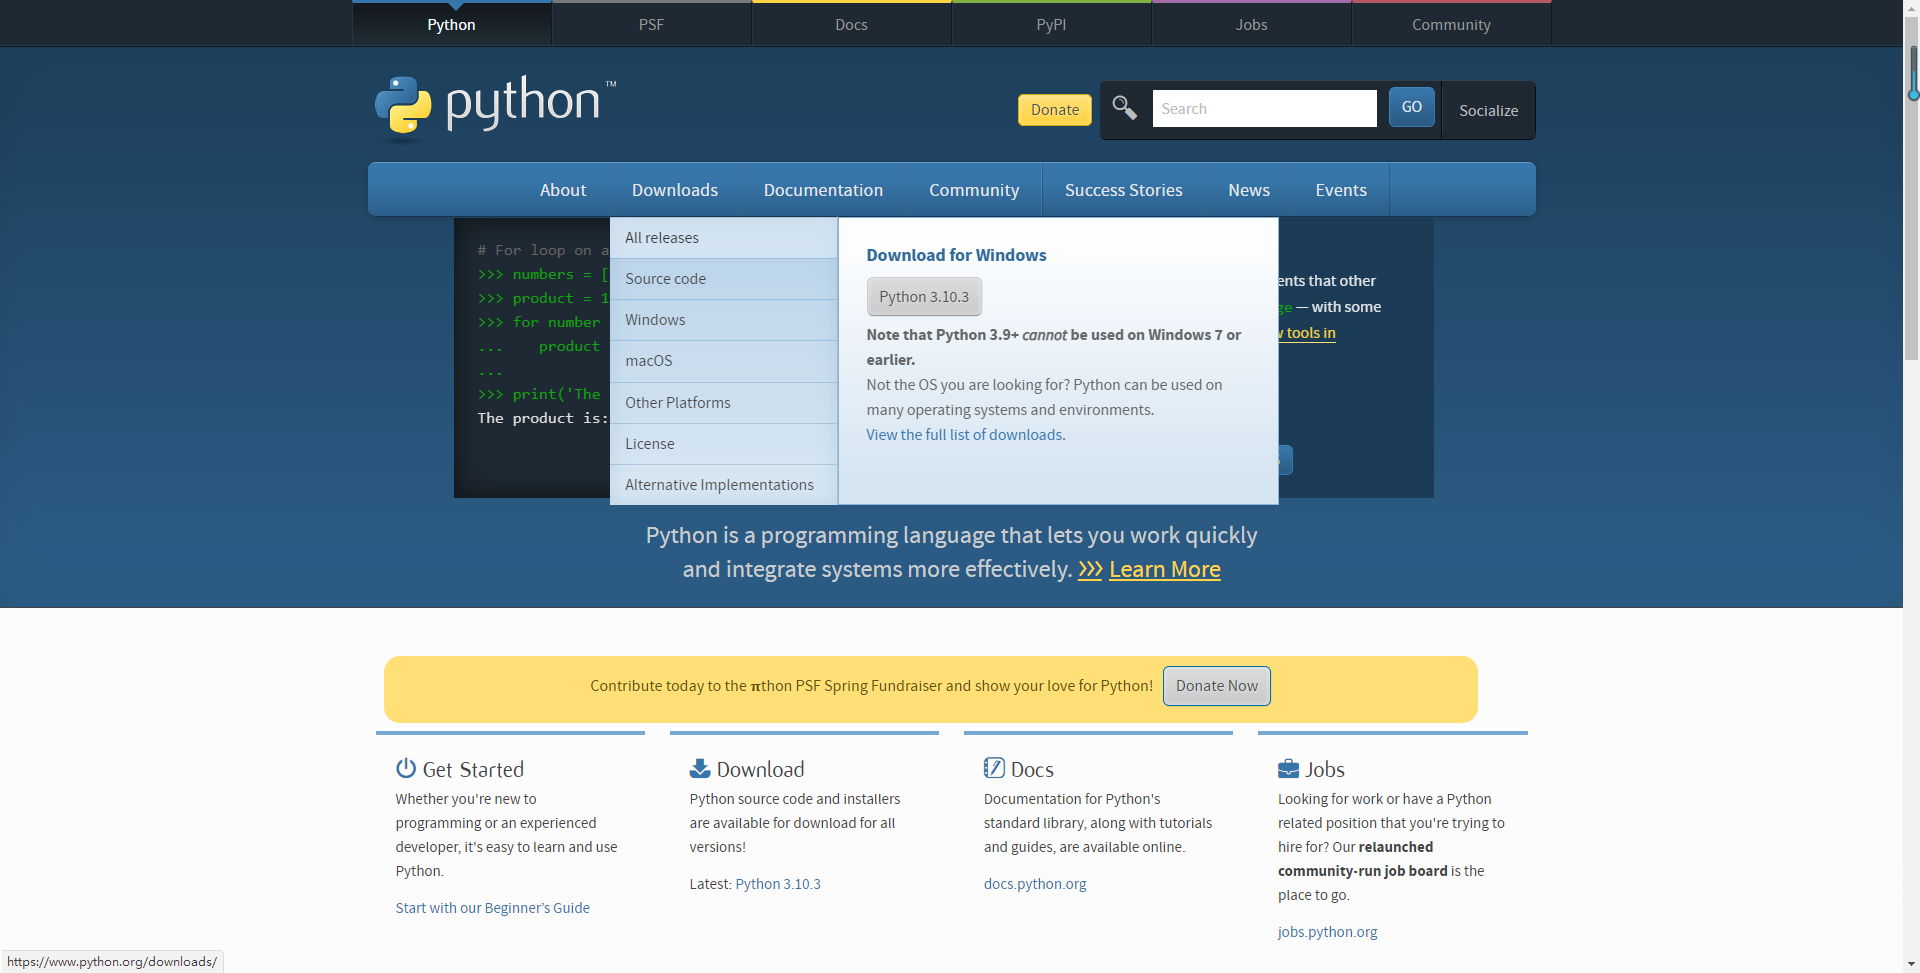Click the Donate Now button
This screenshot has width=1920, height=973.
pyautogui.click(x=1217, y=686)
